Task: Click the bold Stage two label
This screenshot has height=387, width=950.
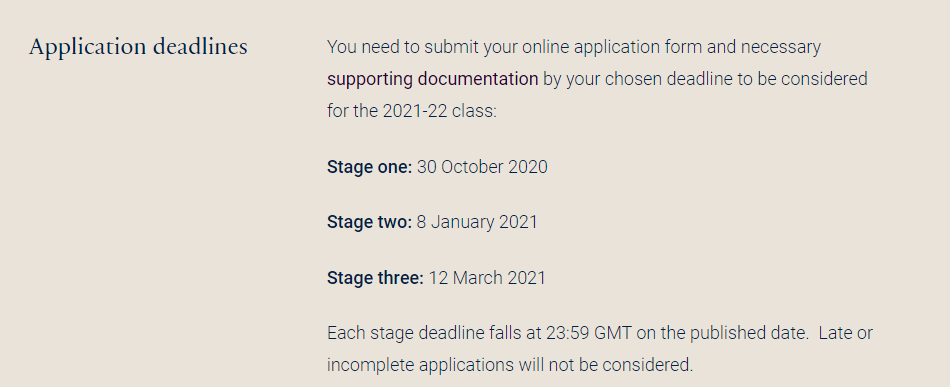Action: click(370, 222)
